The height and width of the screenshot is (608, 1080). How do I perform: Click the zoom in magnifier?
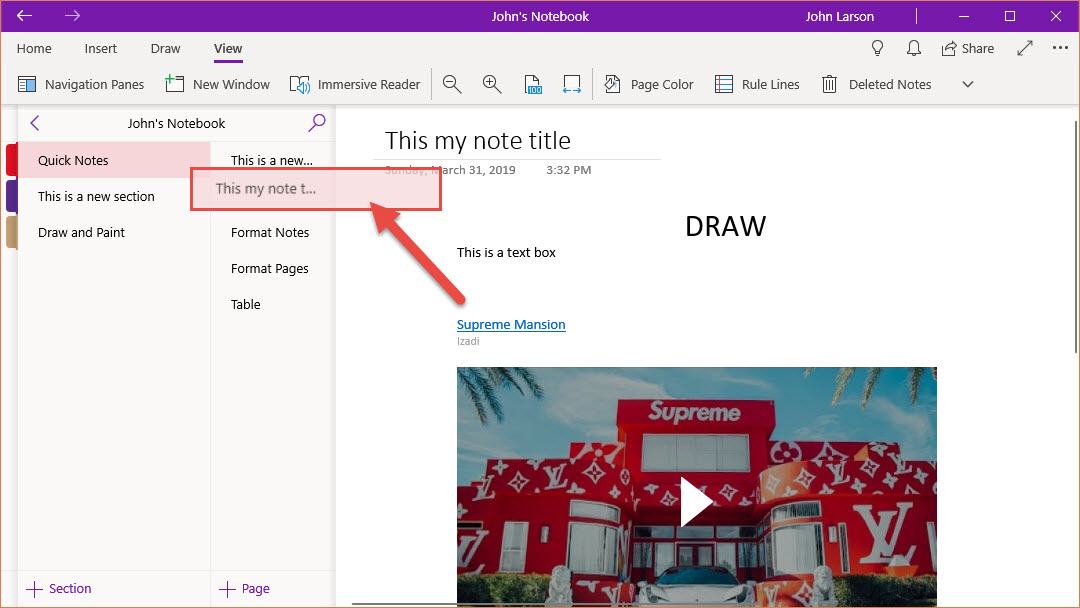(491, 85)
